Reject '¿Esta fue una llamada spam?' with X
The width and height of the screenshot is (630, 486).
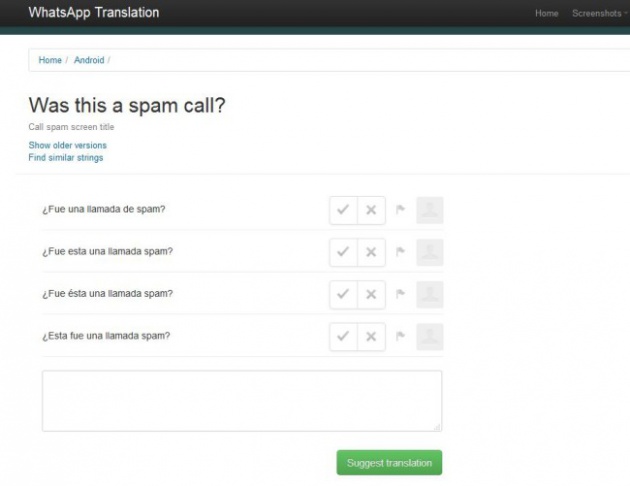tap(371, 336)
